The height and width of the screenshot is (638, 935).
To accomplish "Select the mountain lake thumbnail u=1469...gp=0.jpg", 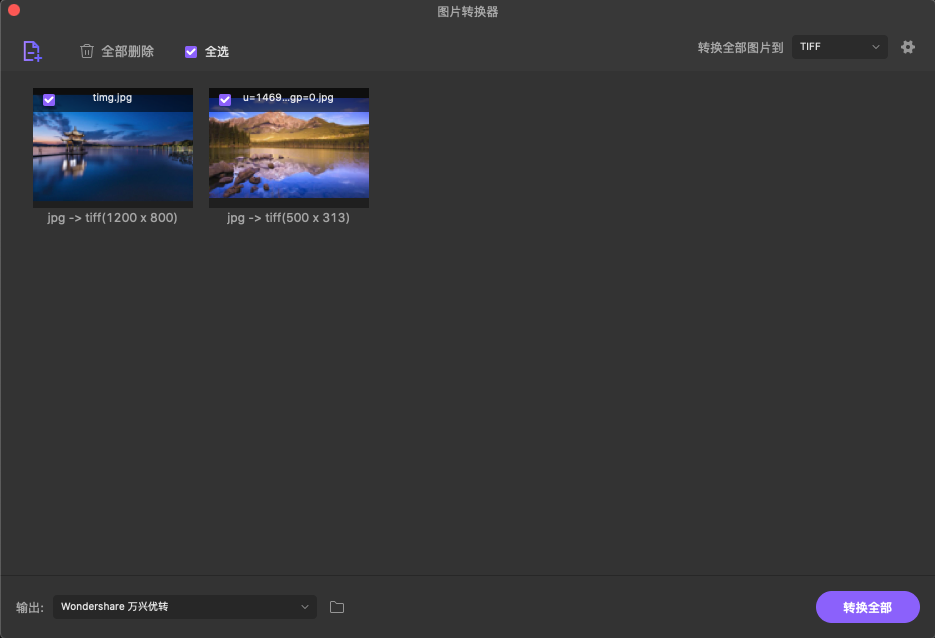I will click(x=289, y=148).
